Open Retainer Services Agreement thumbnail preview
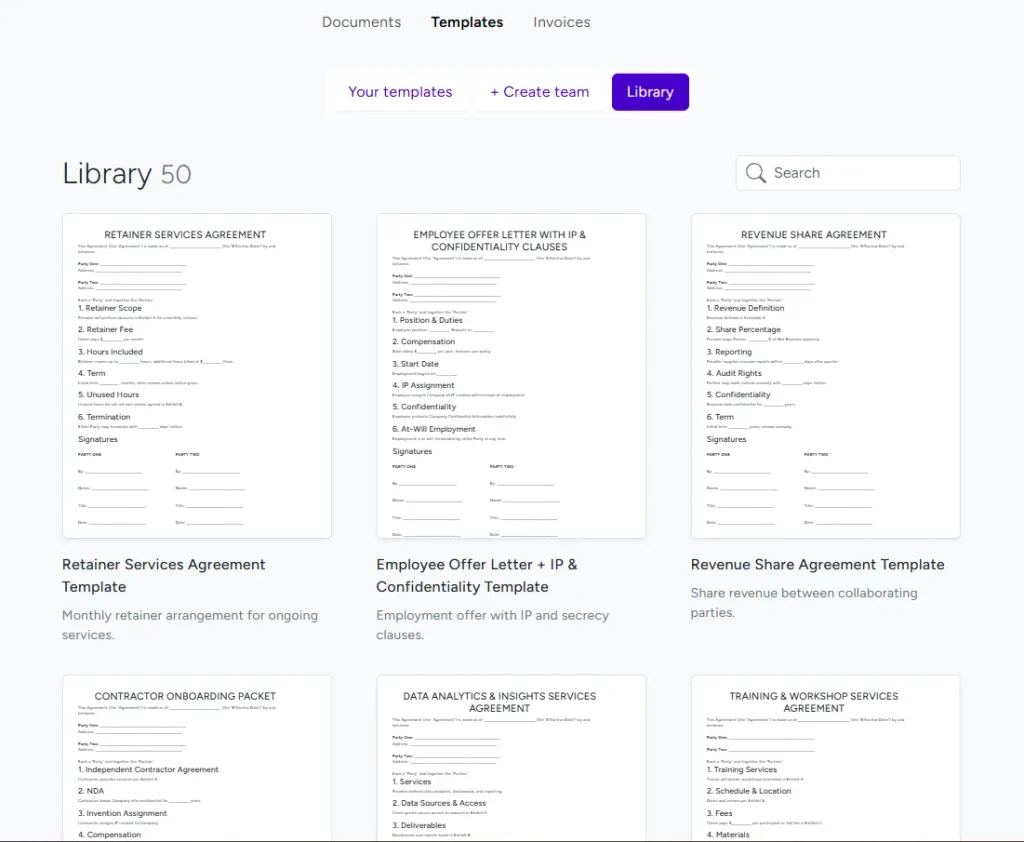1024x842 pixels. [x=197, y=376]
